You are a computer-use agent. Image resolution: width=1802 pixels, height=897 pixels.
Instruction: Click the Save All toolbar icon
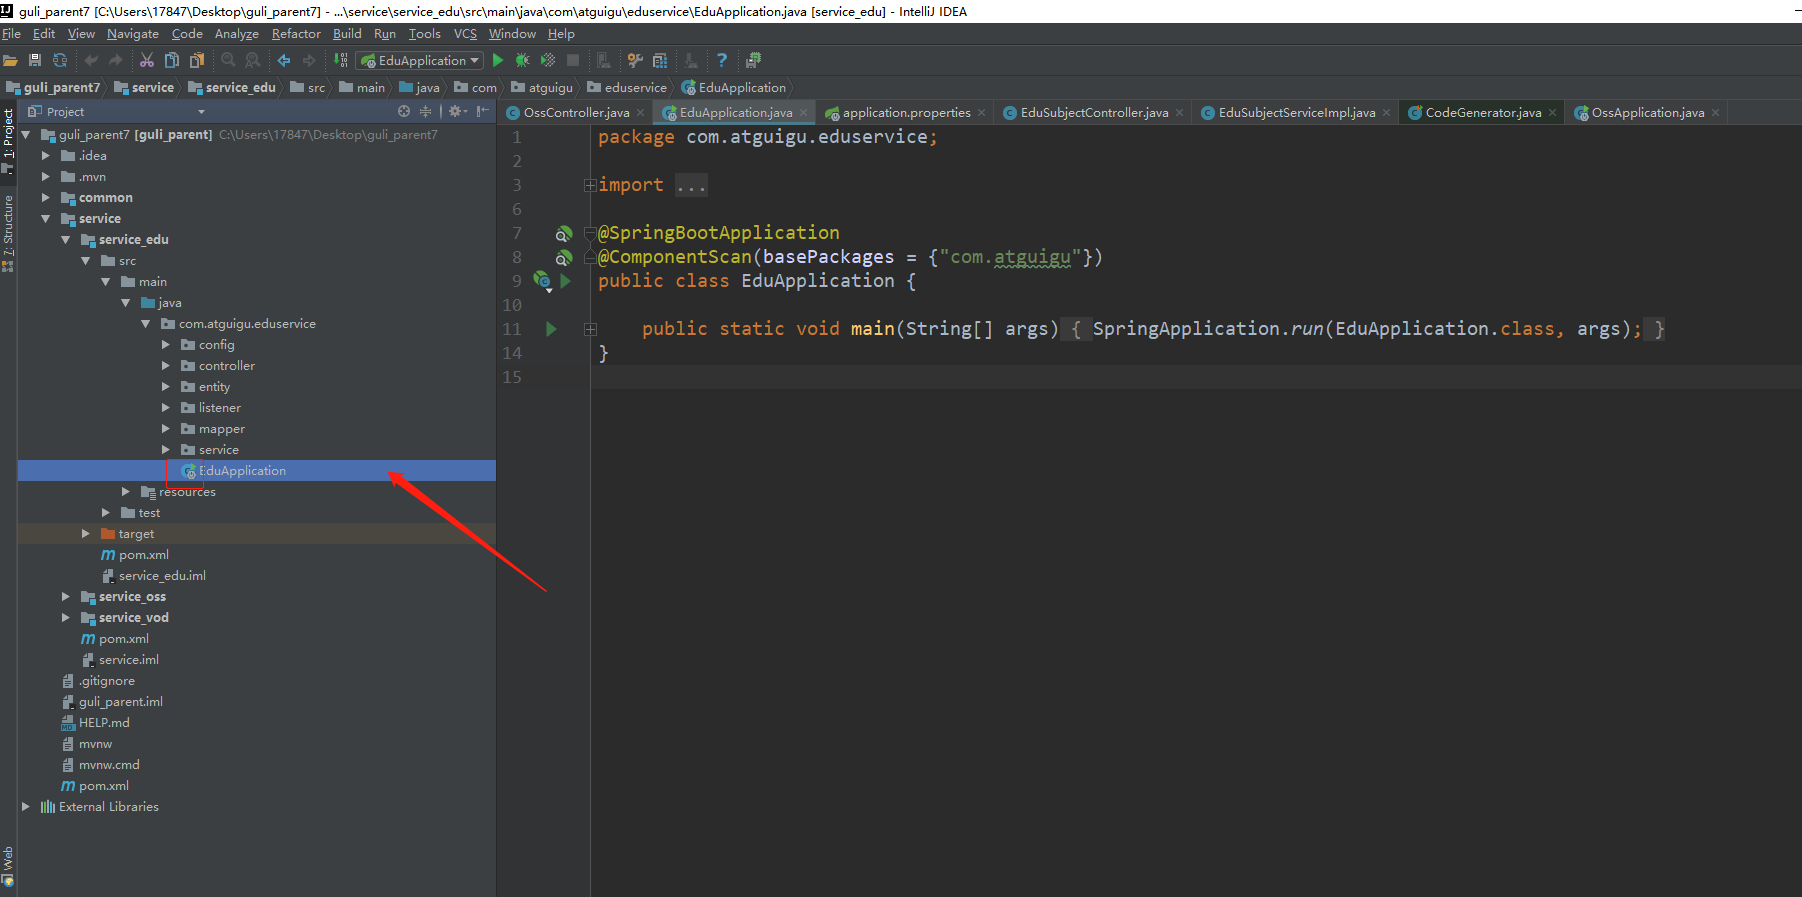click(x=35, y=60)
